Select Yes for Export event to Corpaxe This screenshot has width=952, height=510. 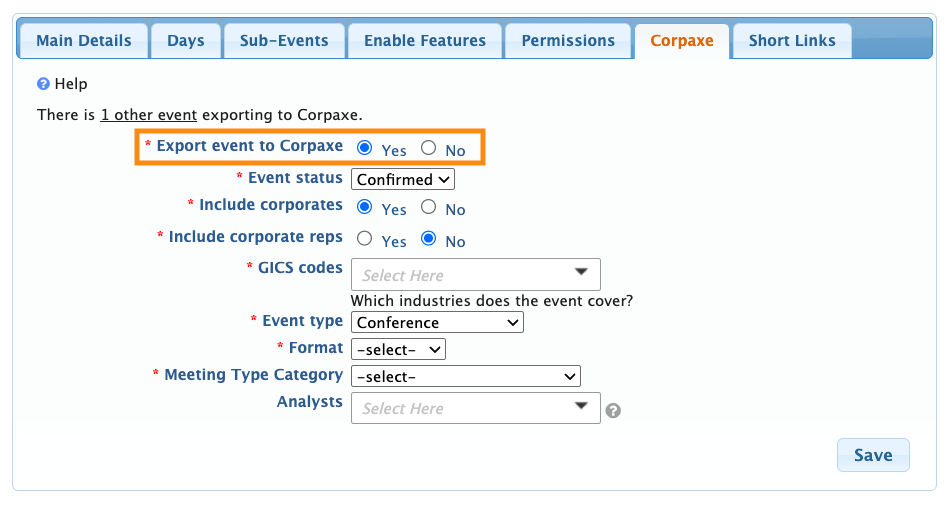[365, 148]
